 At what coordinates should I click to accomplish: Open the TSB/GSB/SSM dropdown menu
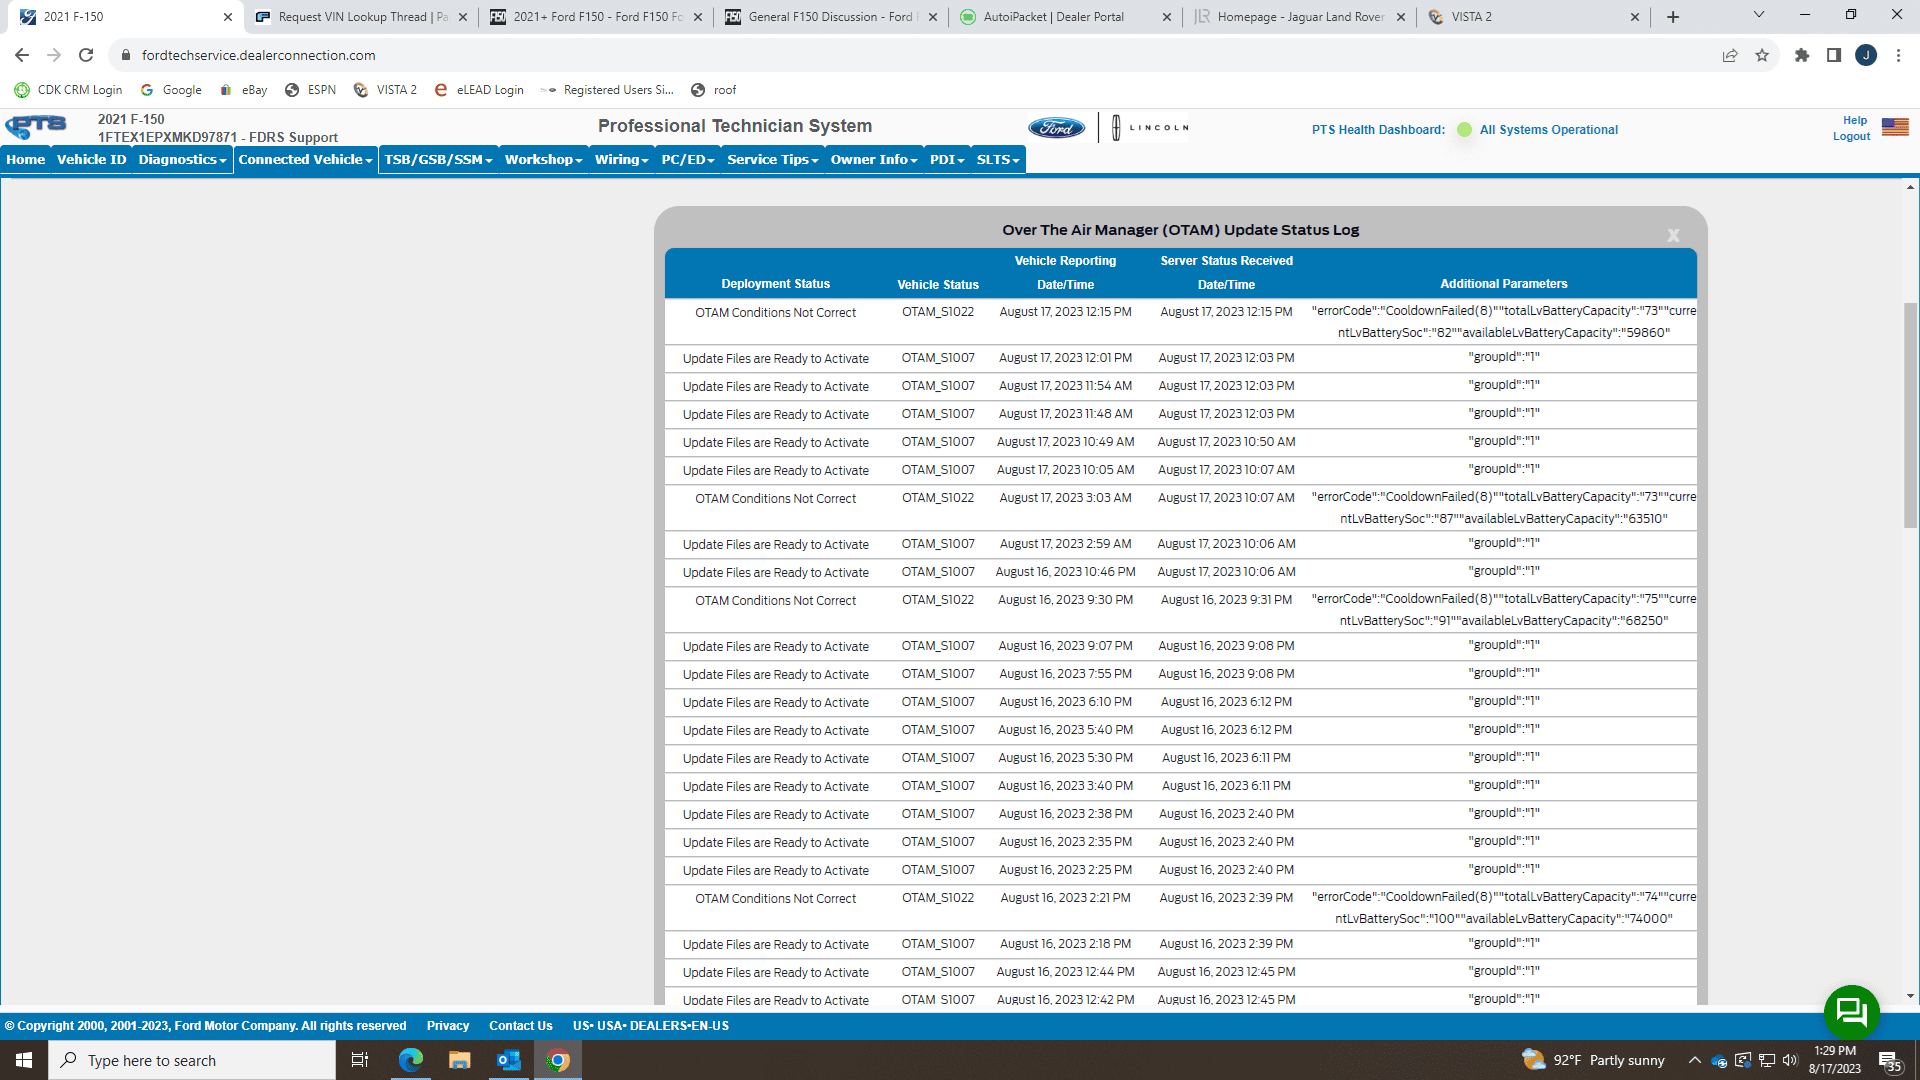[438, 160]
